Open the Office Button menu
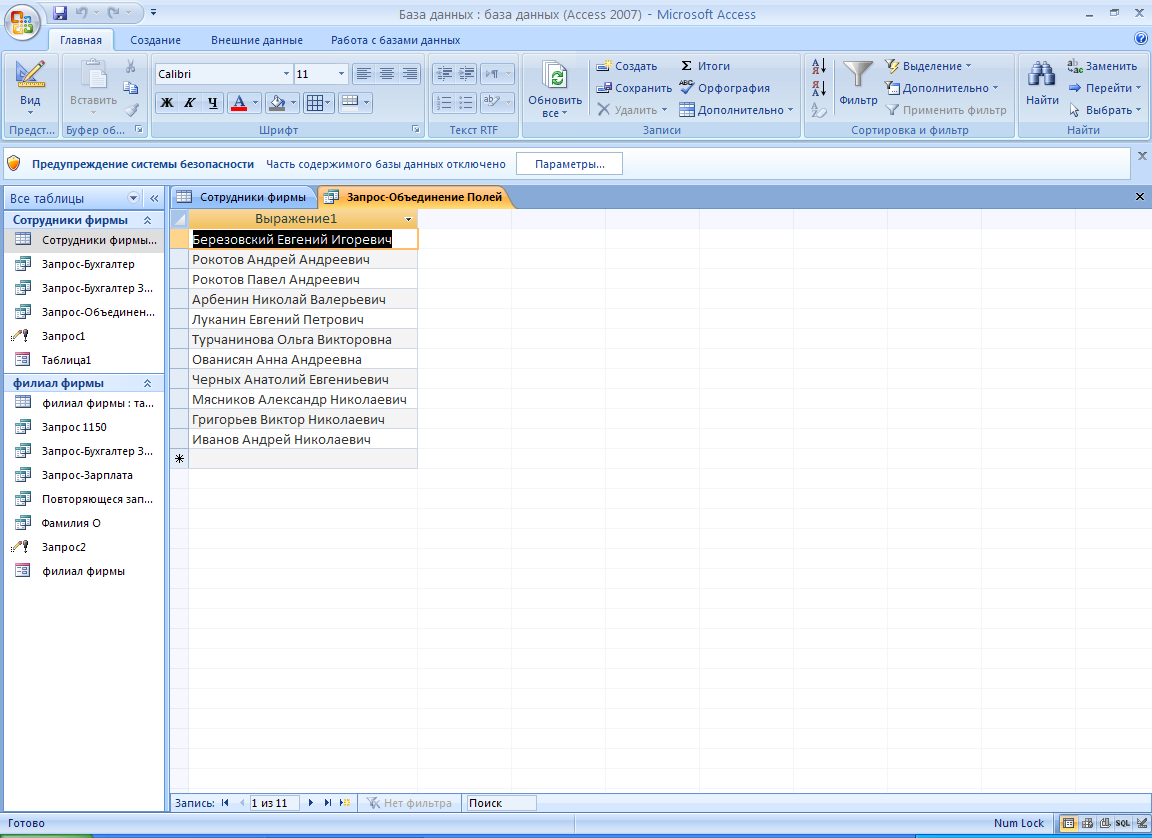 click(22, 22)
